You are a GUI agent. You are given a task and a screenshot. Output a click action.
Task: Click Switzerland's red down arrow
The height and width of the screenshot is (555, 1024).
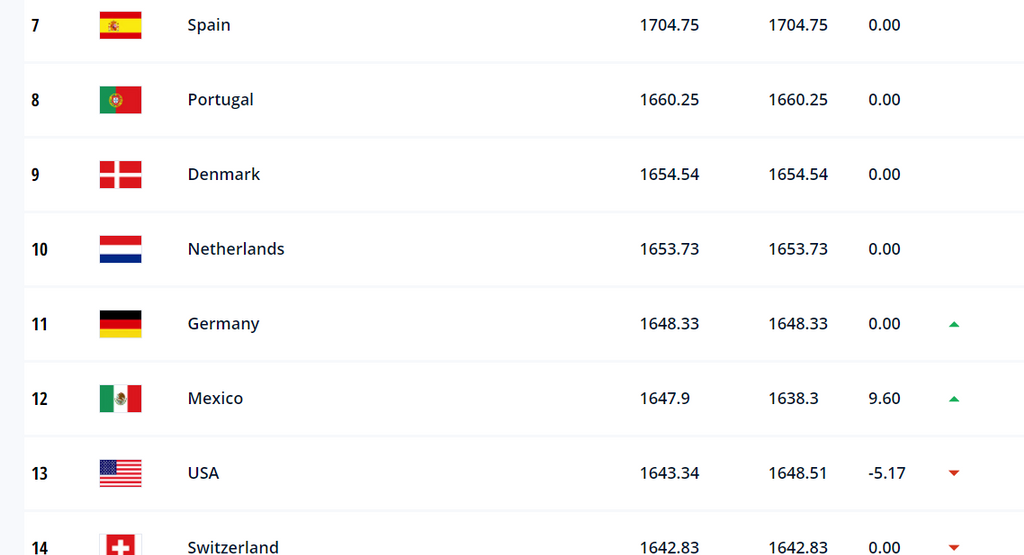pyautogui.click(x=954, y=547)
